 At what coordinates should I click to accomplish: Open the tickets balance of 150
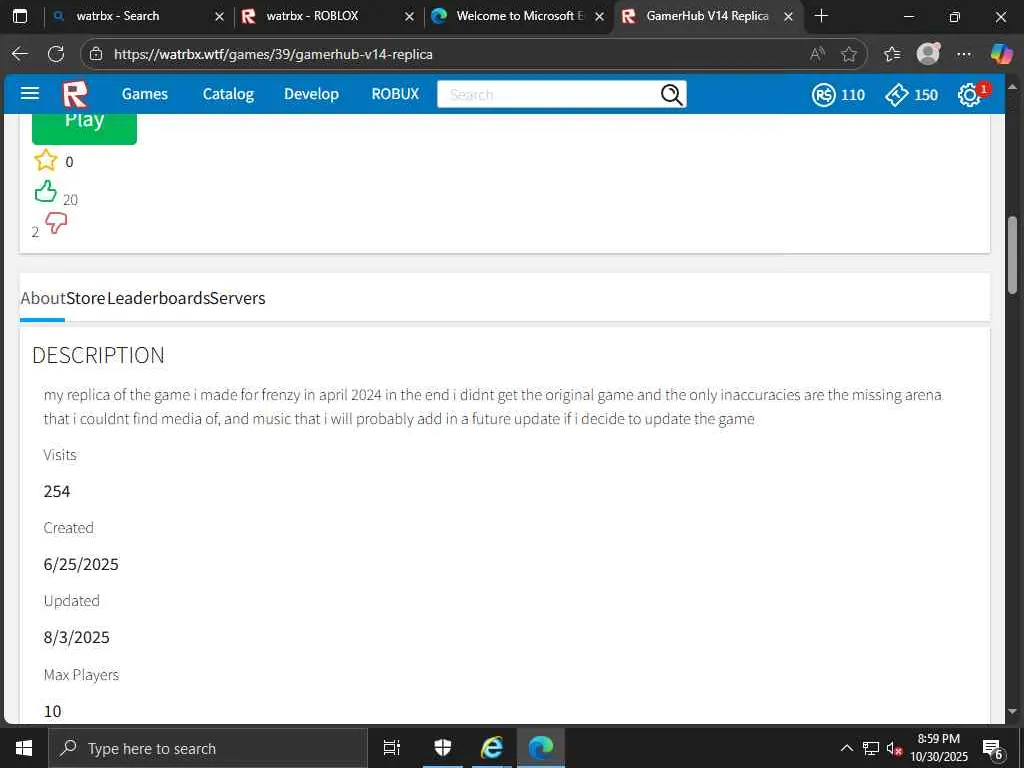912,95
